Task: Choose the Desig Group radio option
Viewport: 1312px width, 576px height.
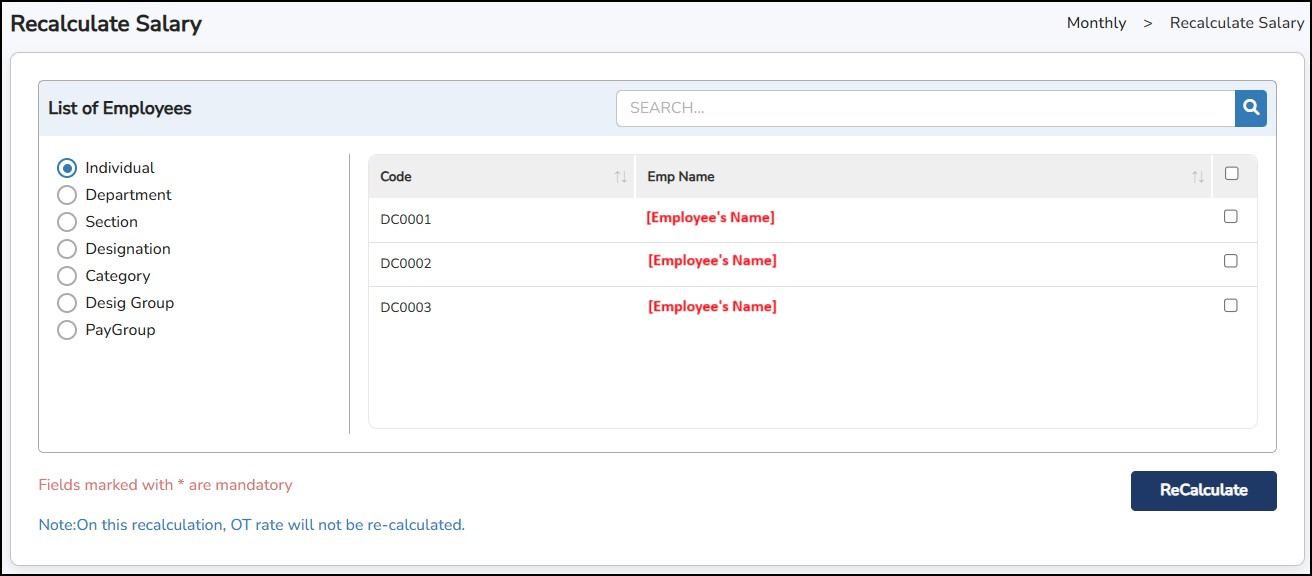Action: (x=67, y=303)
